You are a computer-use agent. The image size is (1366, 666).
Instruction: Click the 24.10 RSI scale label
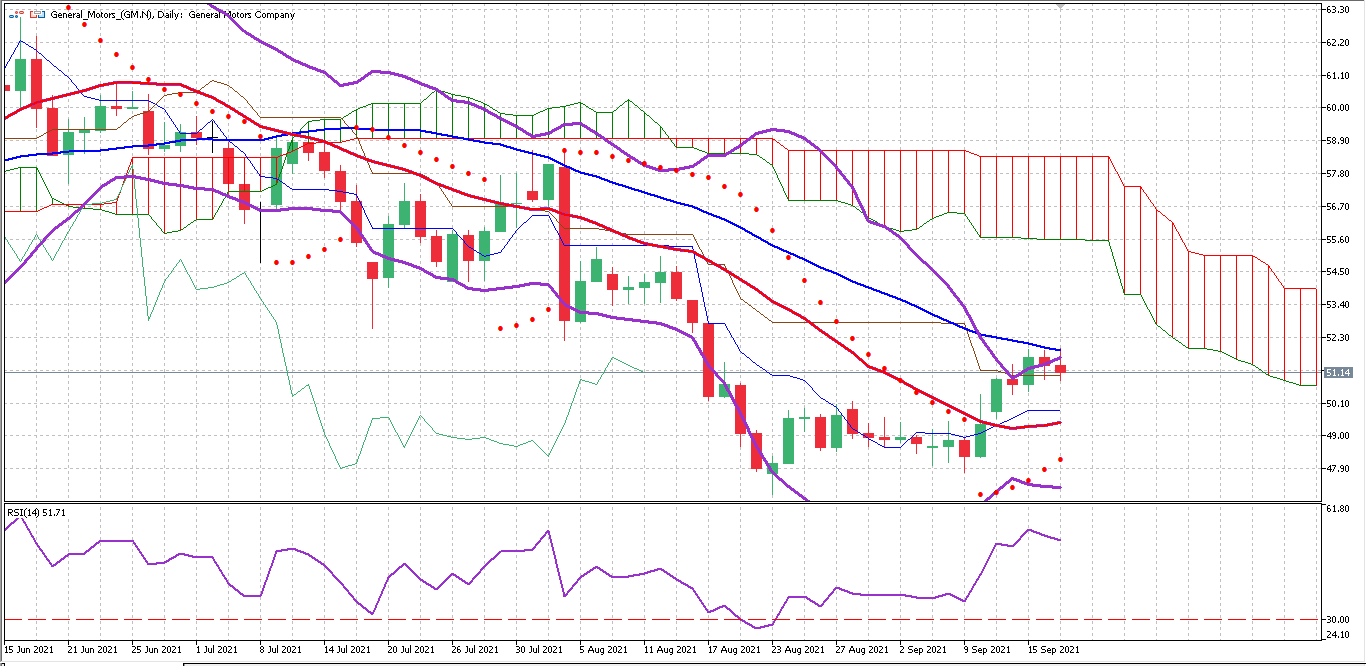tap(1337, 634)
